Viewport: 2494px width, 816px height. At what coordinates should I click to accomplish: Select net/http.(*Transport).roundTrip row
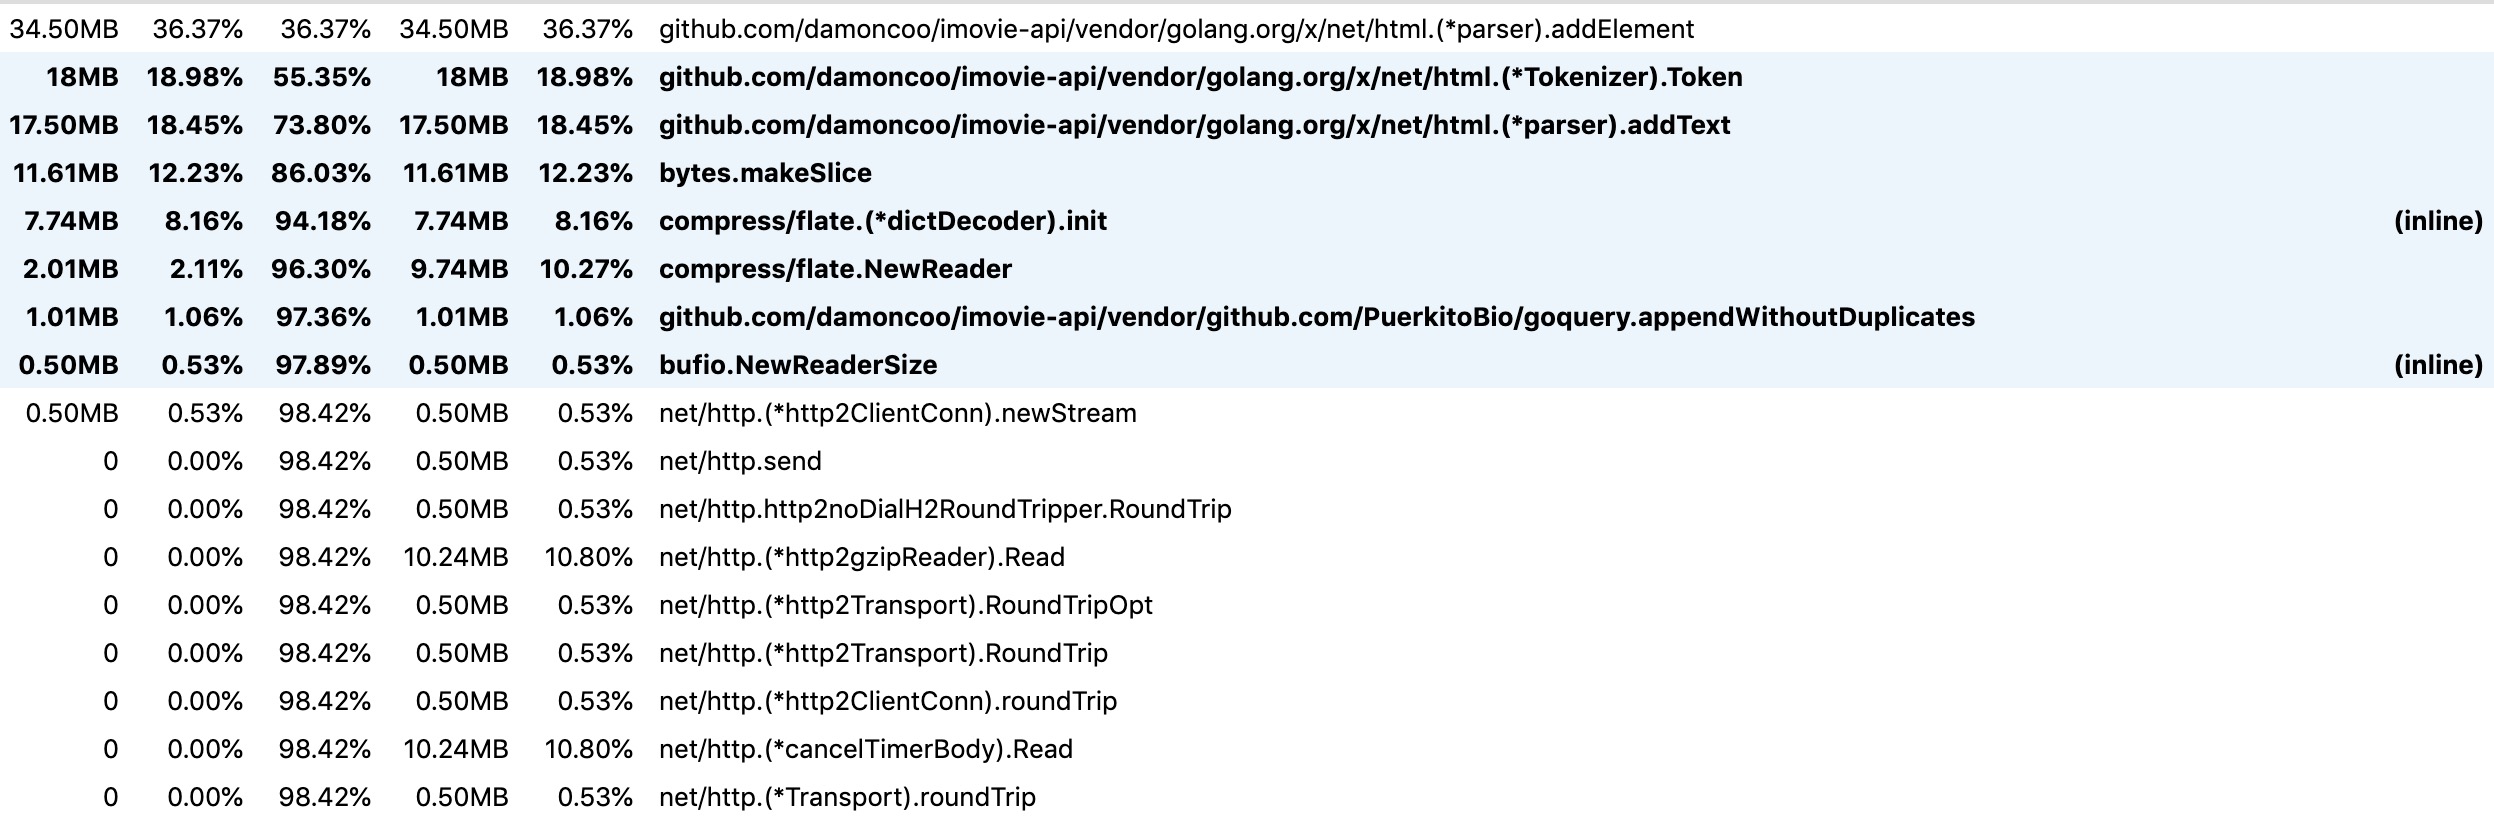pos(1247,797)
